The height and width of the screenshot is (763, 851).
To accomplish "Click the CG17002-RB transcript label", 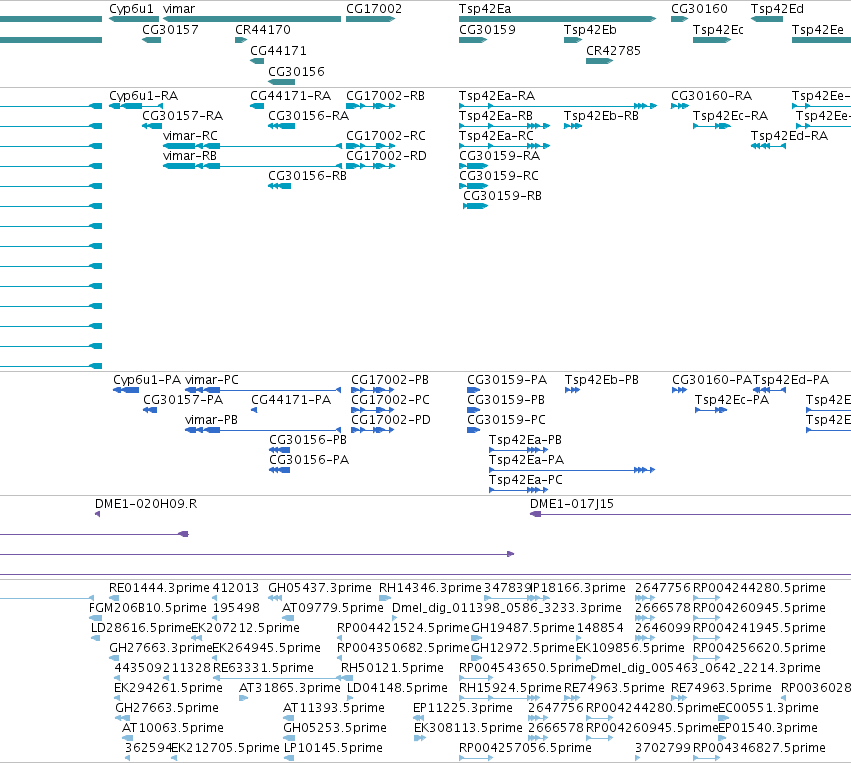I will [385, 96].
